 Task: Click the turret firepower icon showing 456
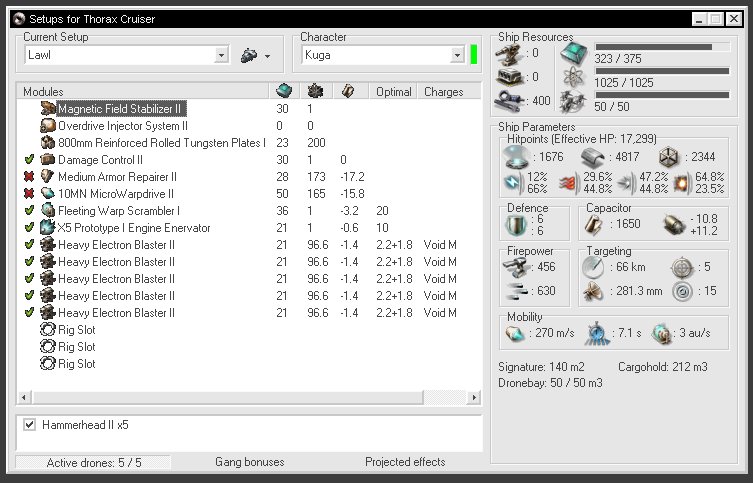[x=515, y=267]
